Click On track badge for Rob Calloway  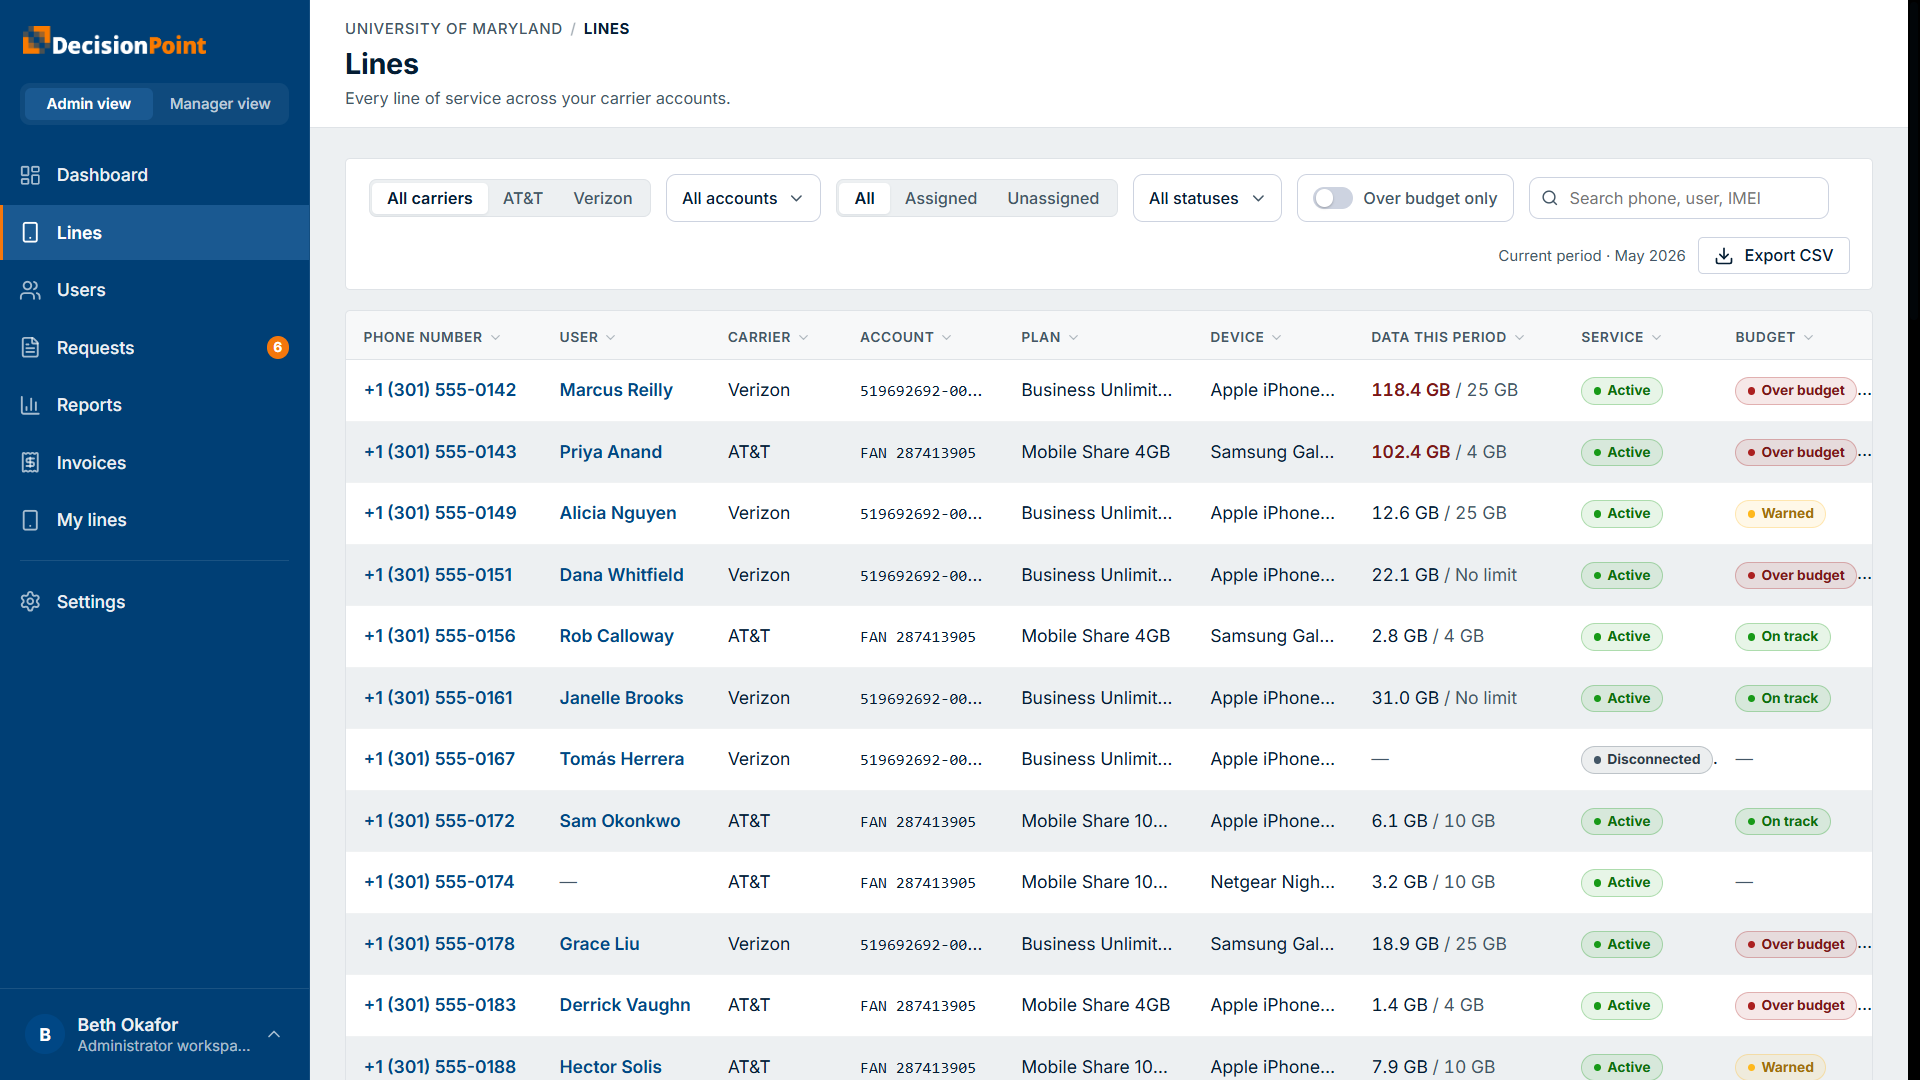1782,636
